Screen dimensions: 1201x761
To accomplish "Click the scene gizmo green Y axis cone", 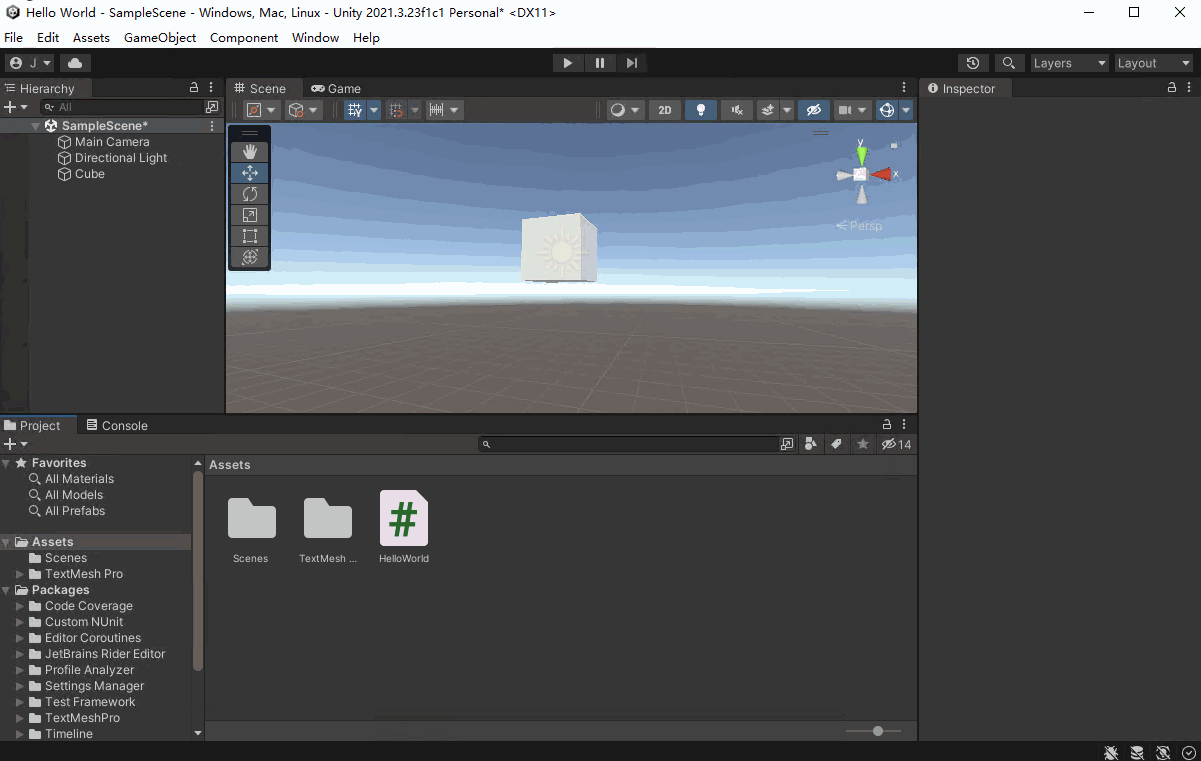I will coord(861,156).
